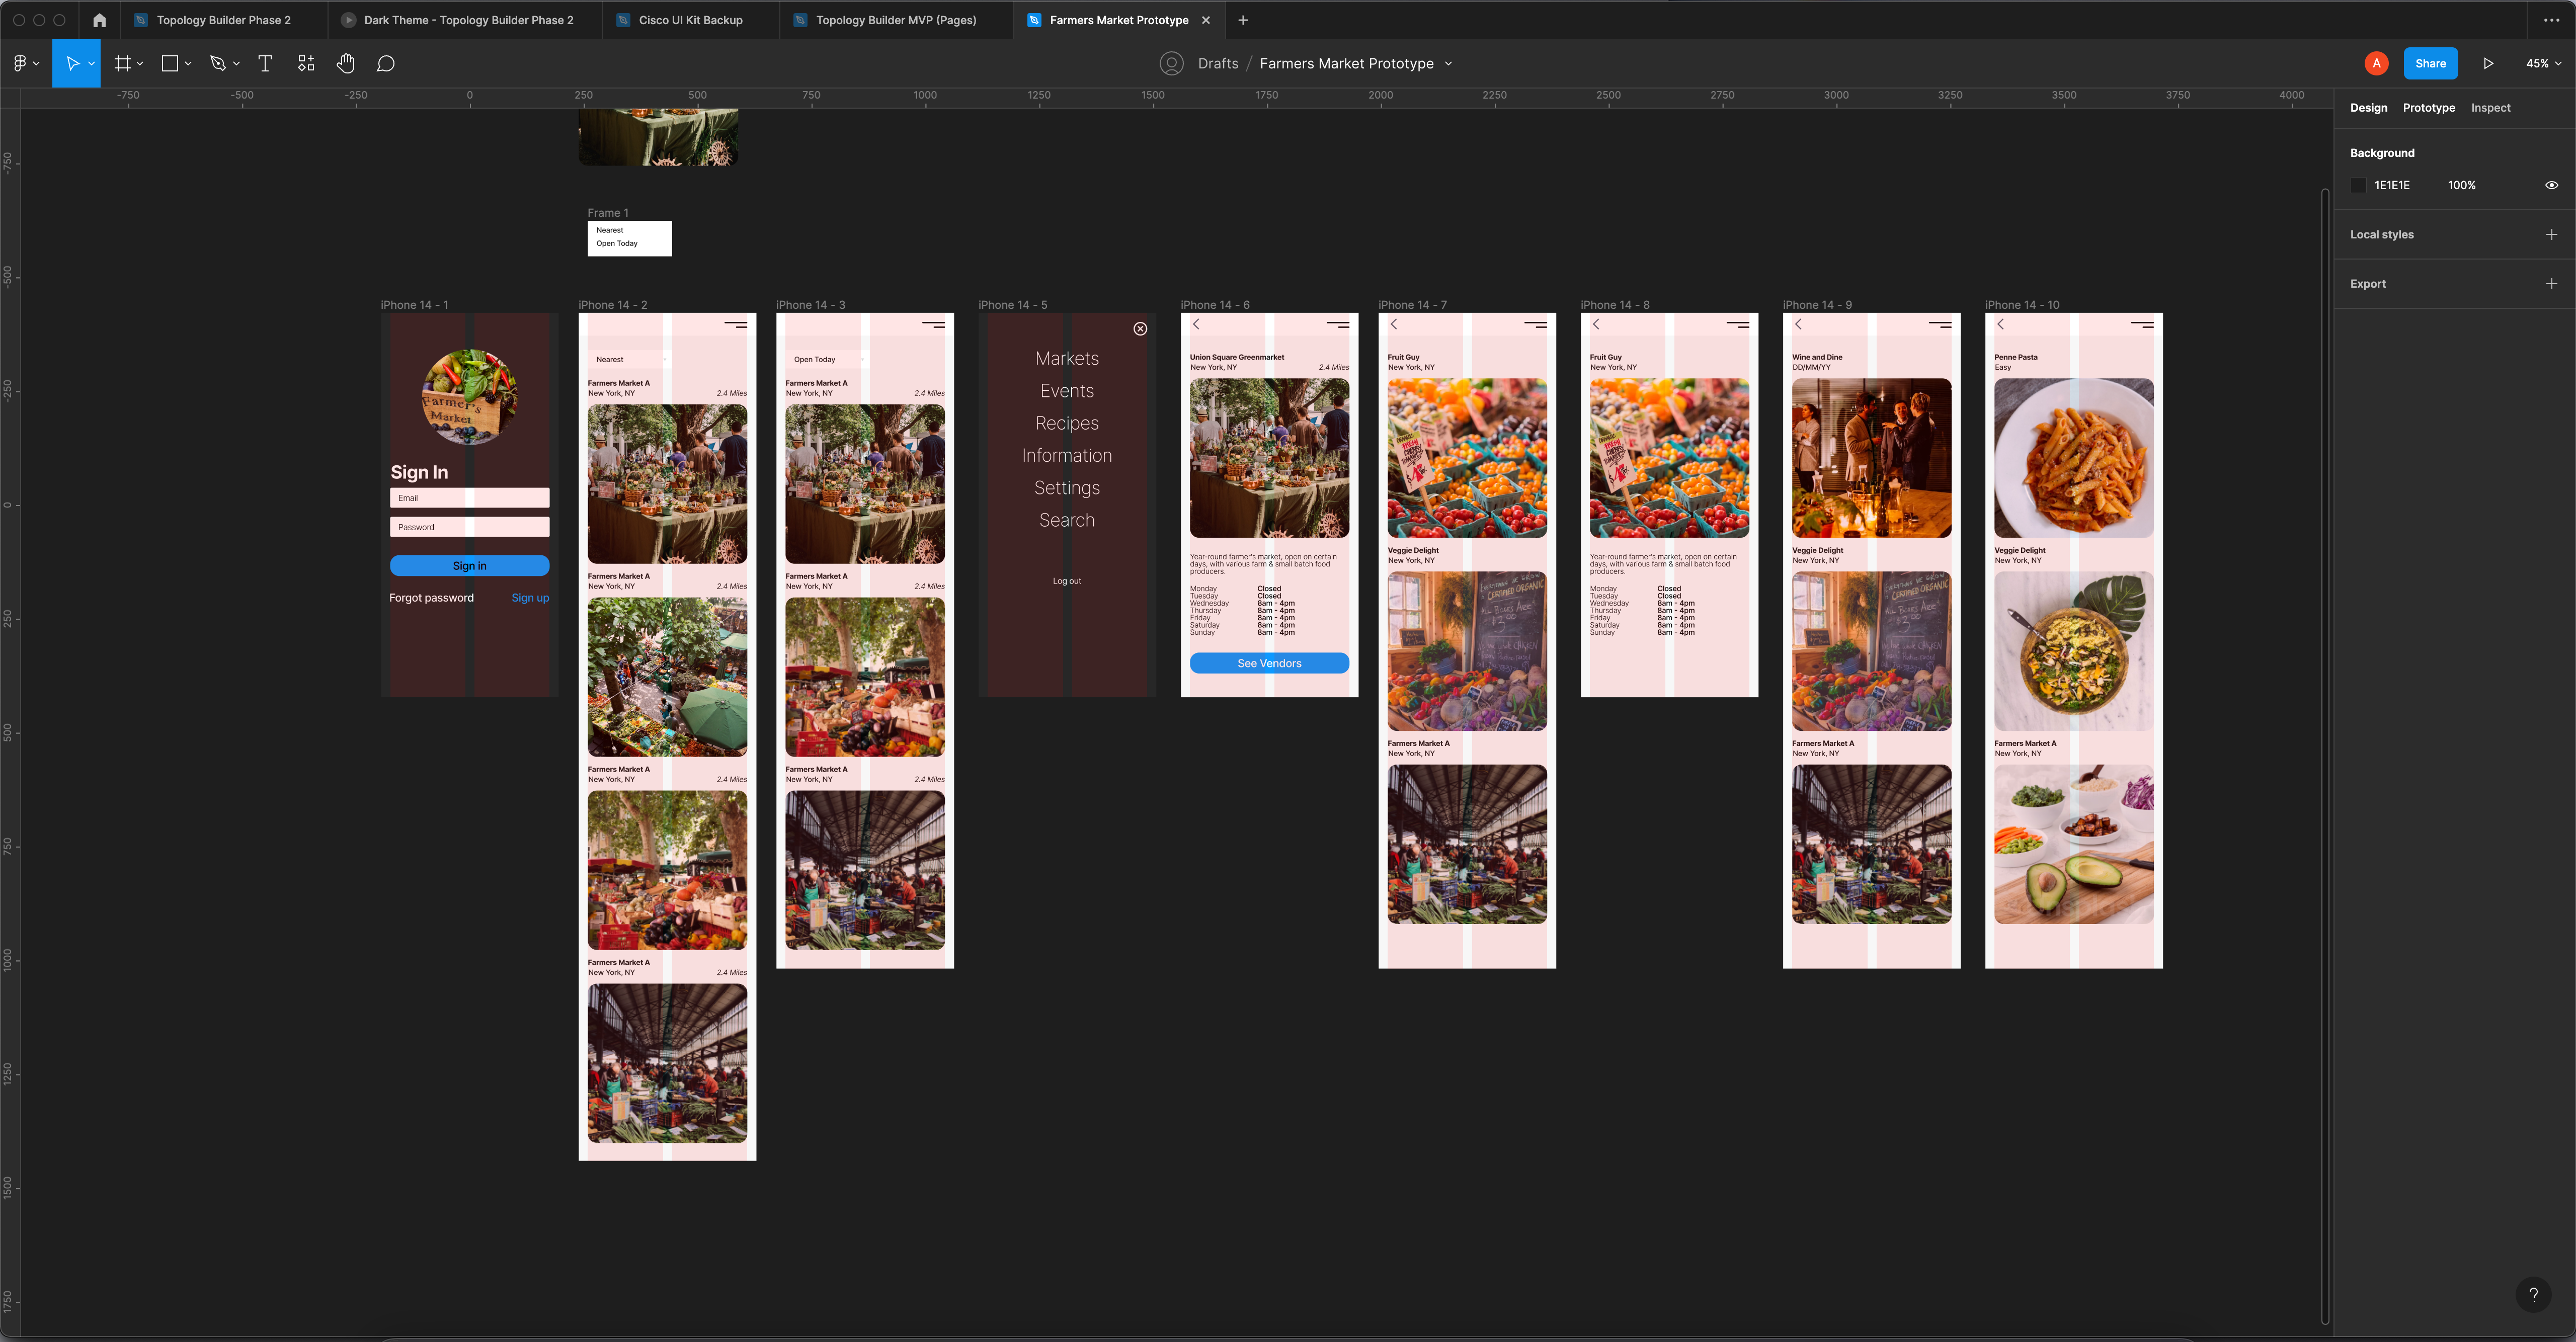This screenshot has width=2576, height=1342.
Task: Click the Penne Pasta photo thumbnail
Action: pyautogui.click(x=2073, y=458)
